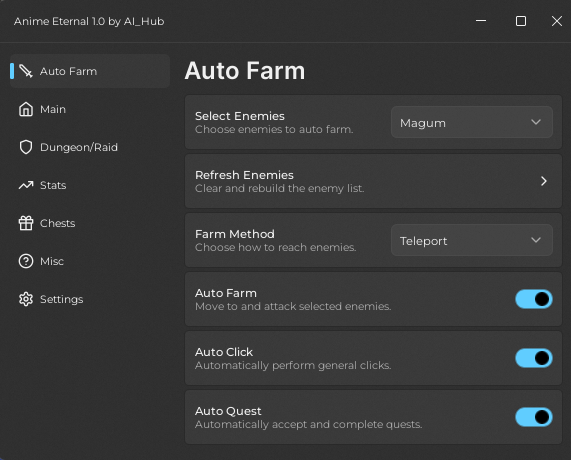Close the Anime Eternal window
Screen dimensions: 571x460
coord(557,21)
